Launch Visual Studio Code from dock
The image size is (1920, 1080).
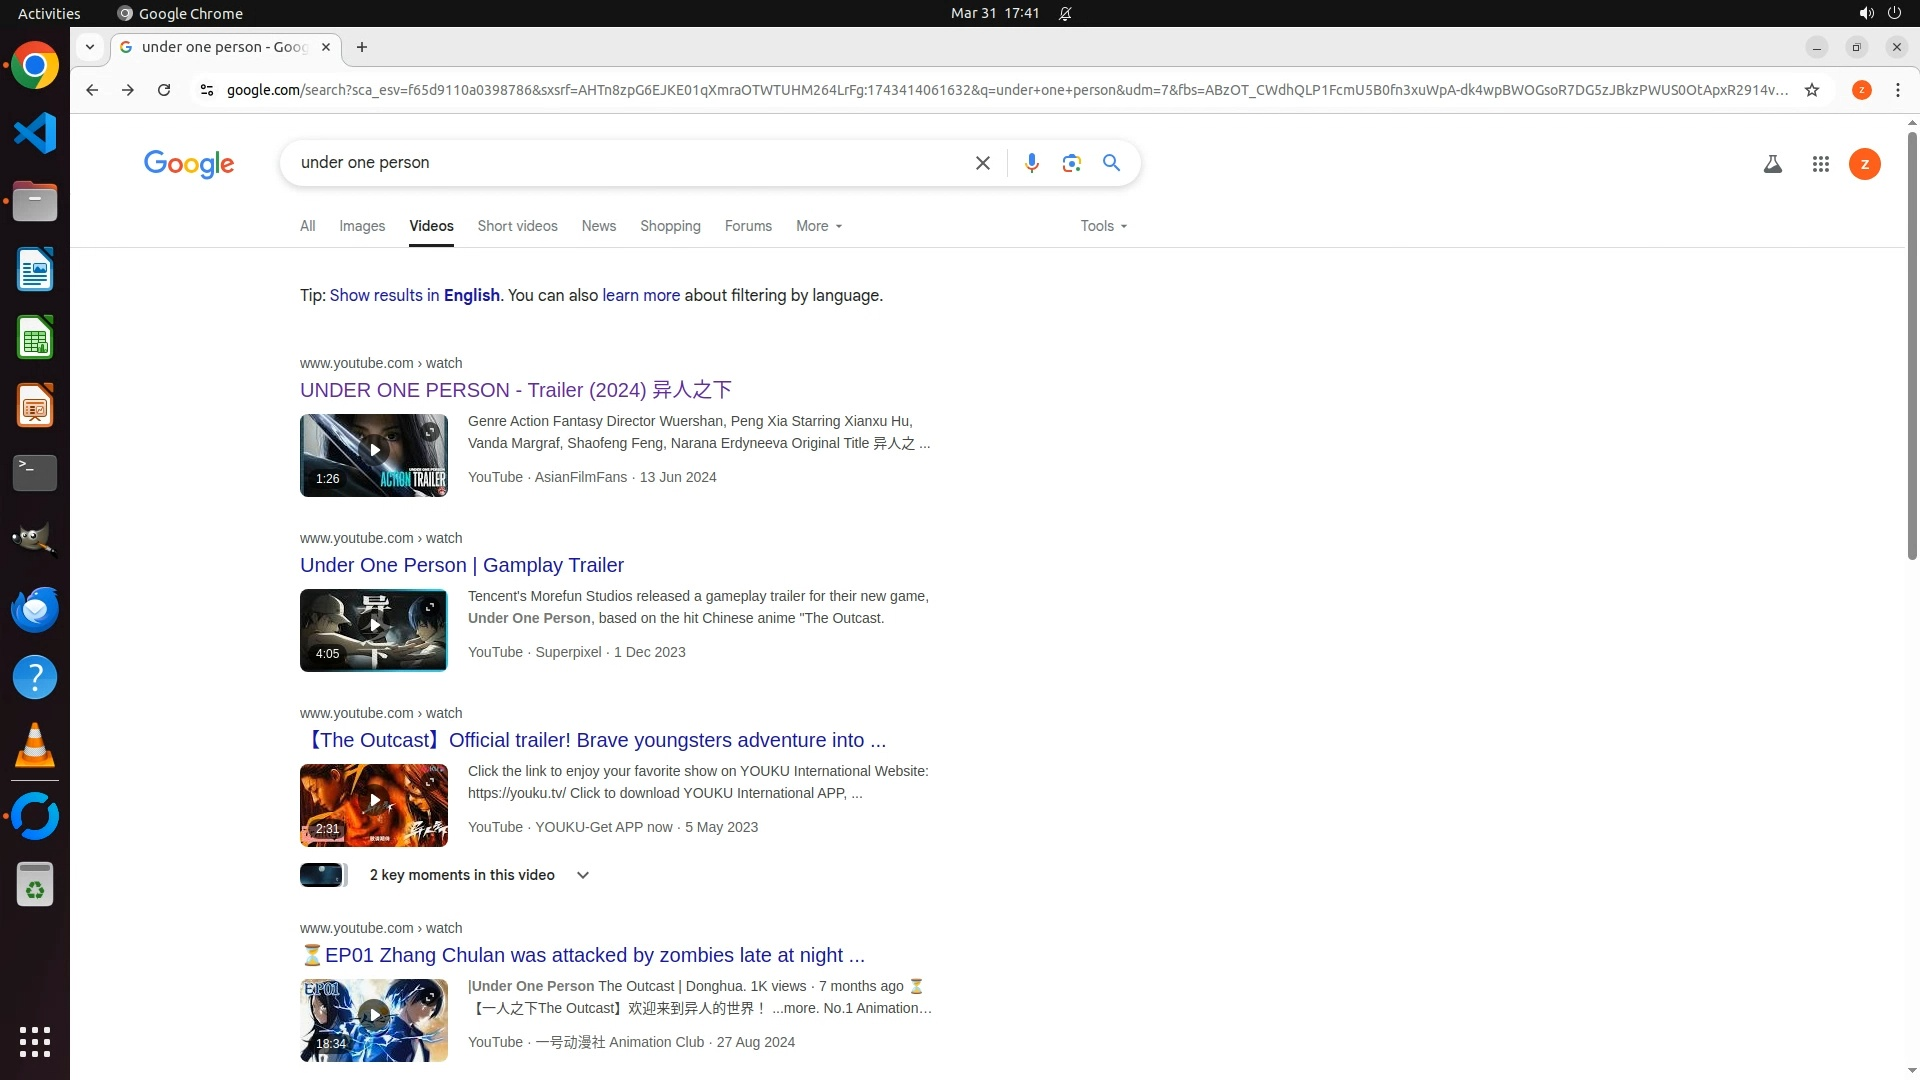tap(35, 133)
